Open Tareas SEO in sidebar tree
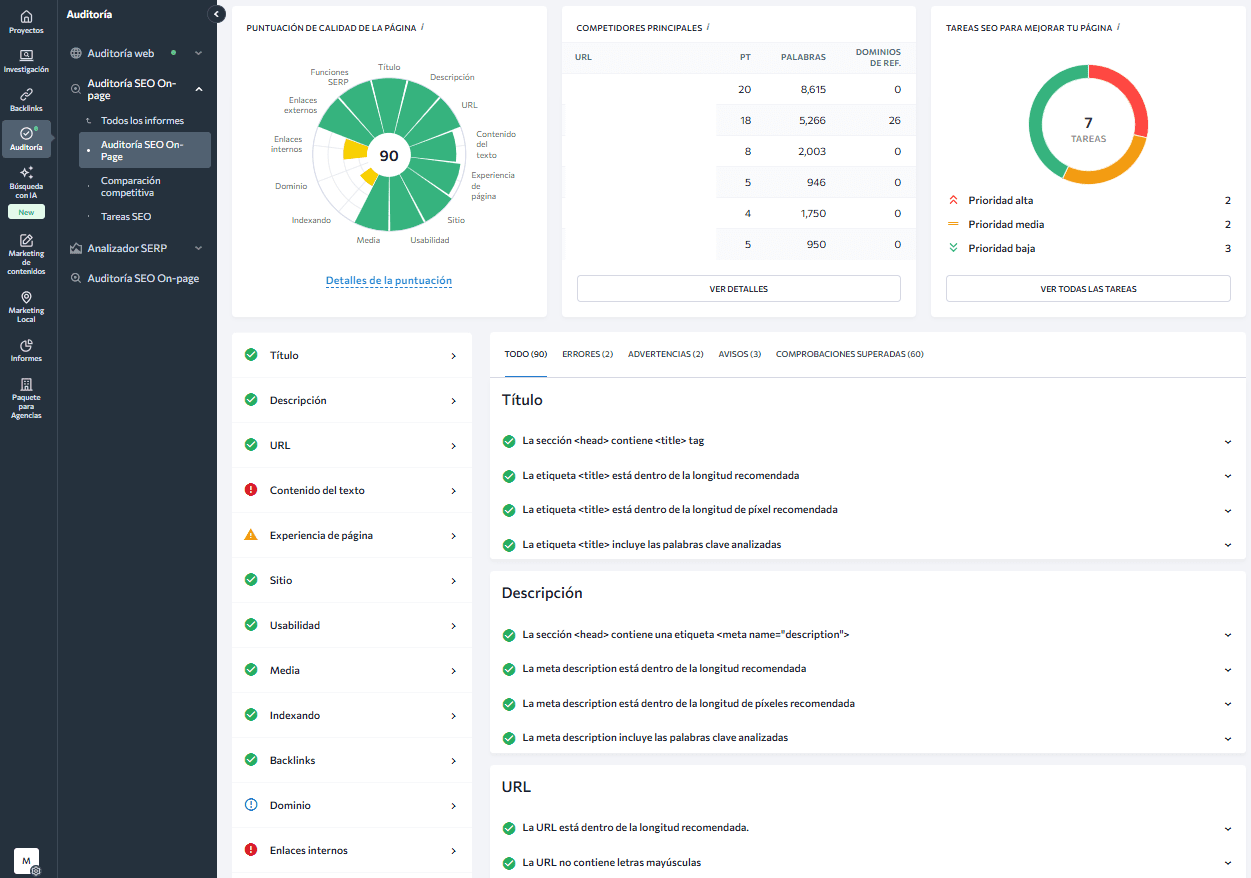 pos(126,216)
